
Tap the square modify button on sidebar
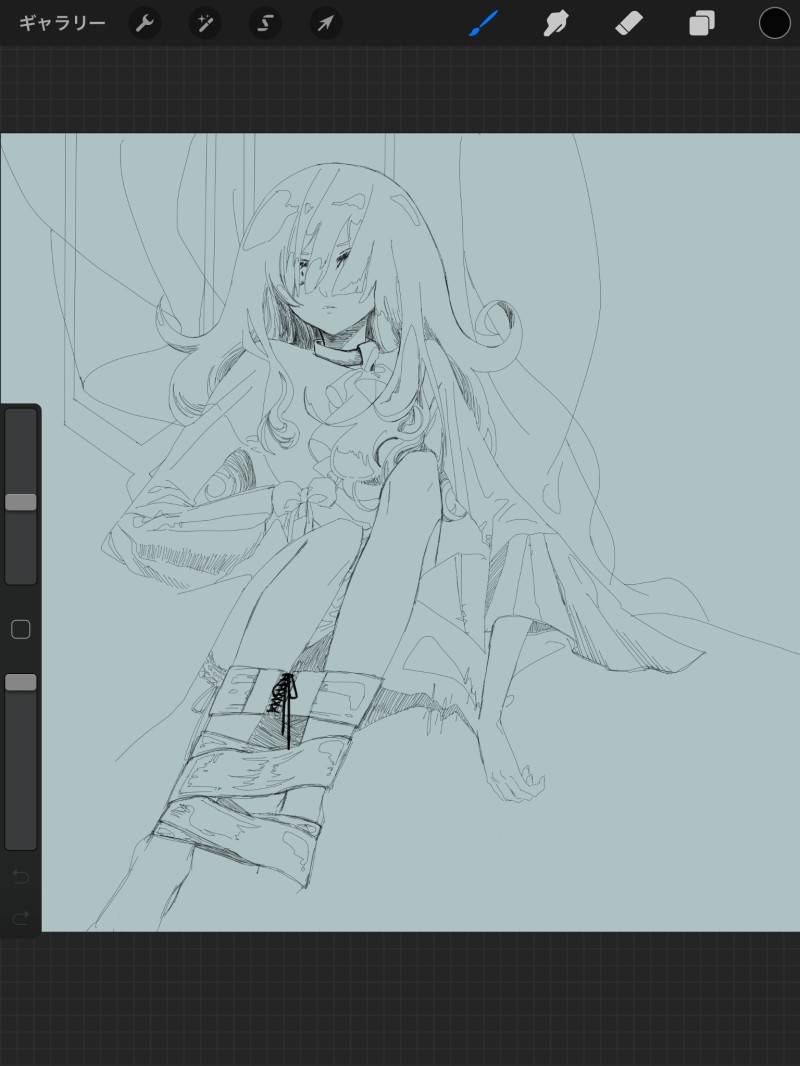pyautogui.click(x=21, y=630)
